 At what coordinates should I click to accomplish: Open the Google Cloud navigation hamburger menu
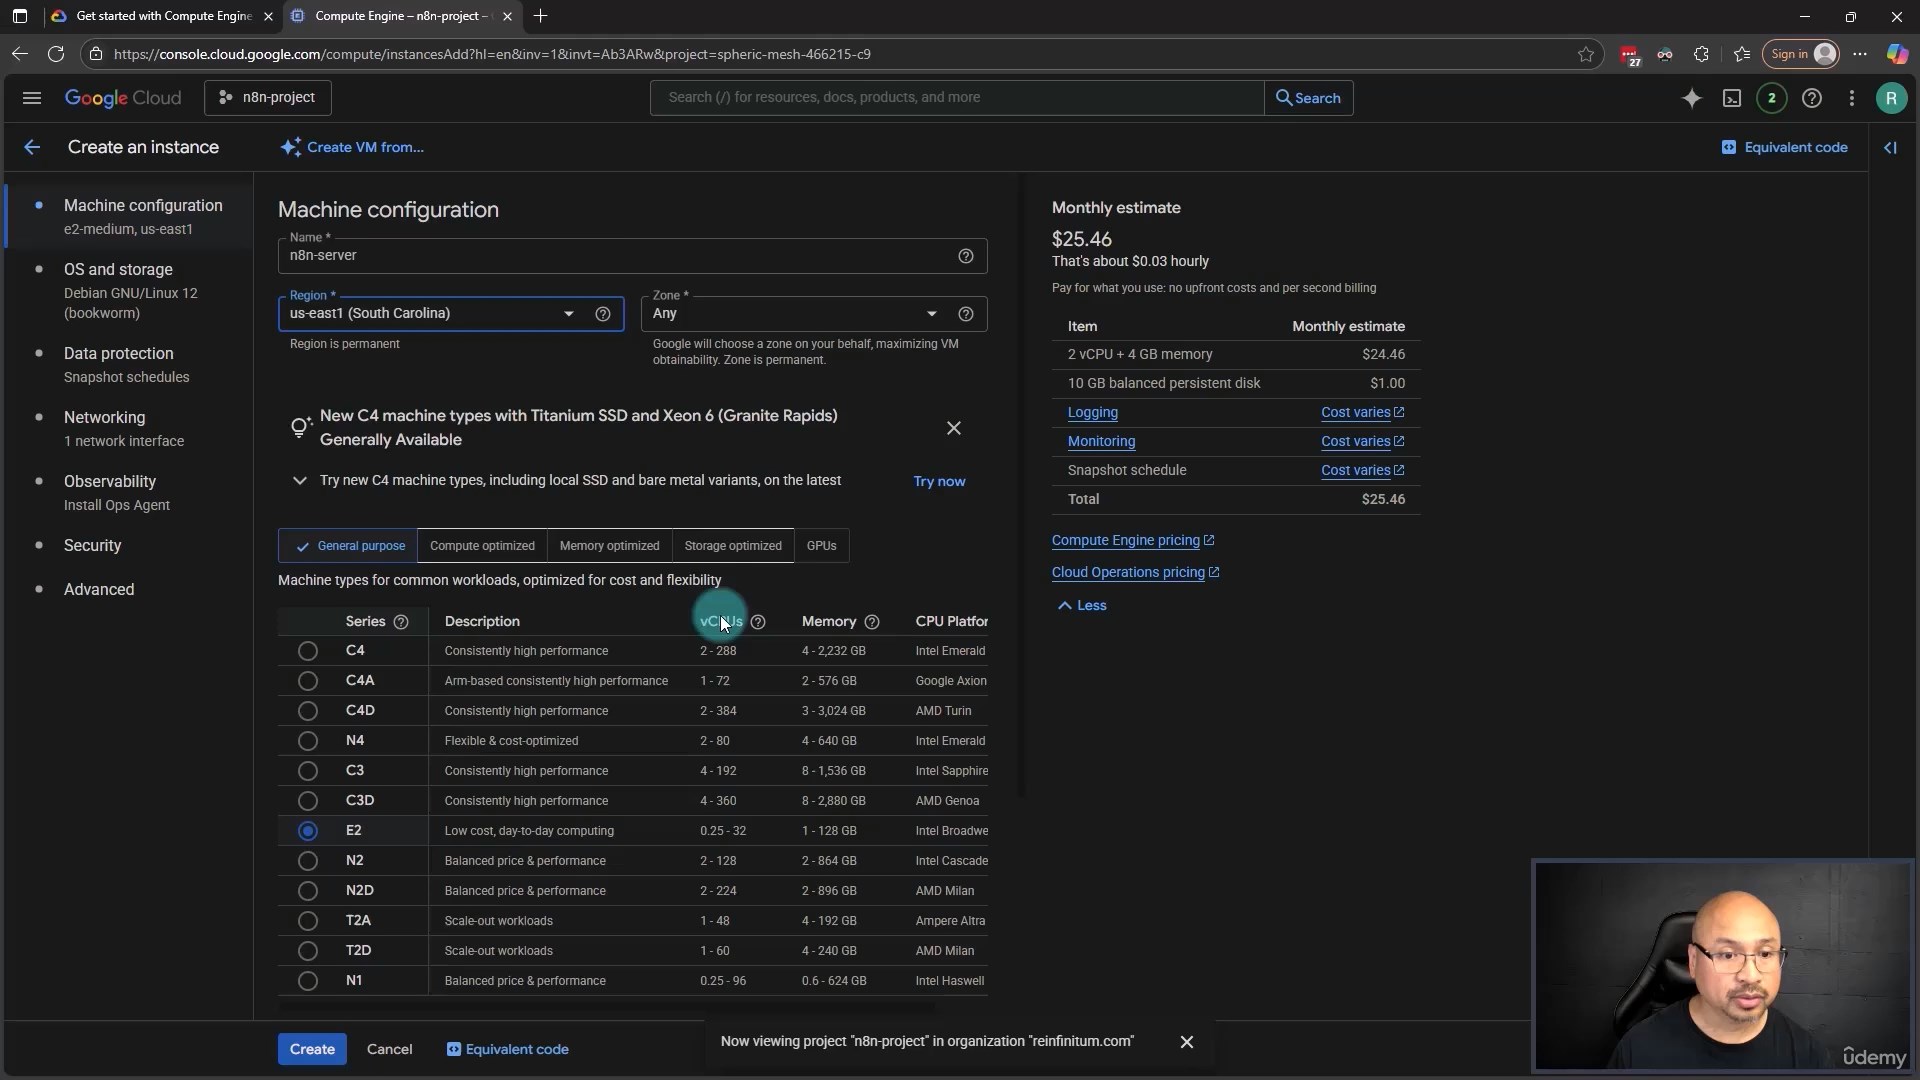click(x=32, y=98)
